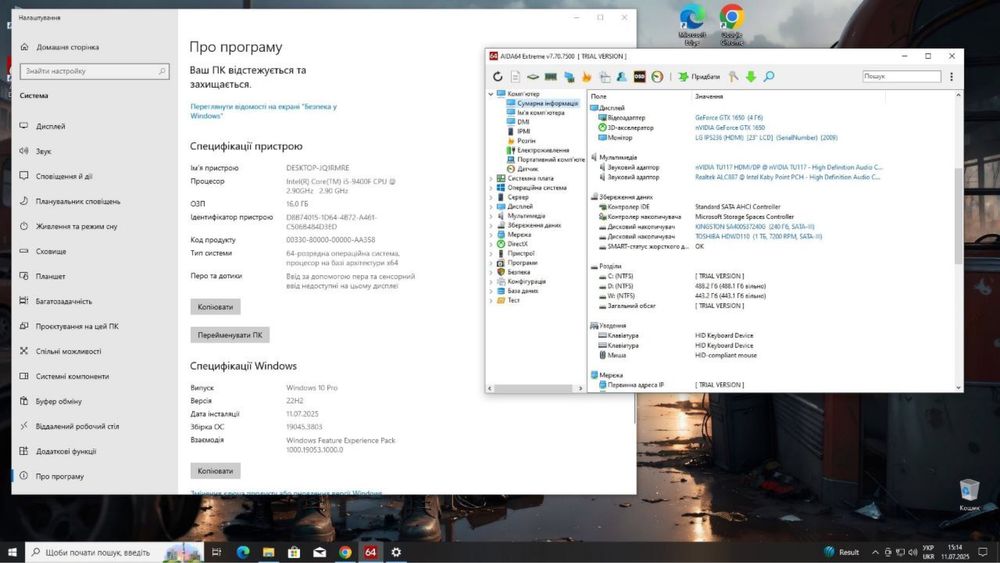Select Електроживлення tree item

pos(543,150)
